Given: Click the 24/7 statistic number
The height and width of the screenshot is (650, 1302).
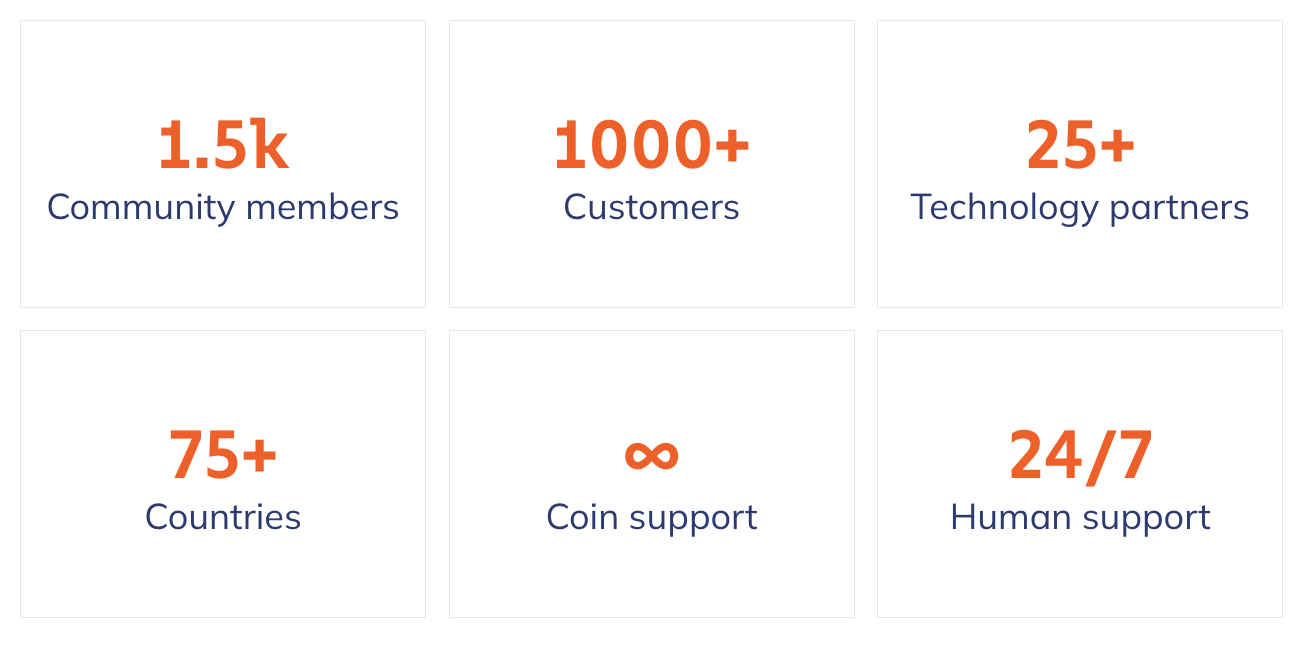Looking at the screenshot, I should coord(1080,455).
